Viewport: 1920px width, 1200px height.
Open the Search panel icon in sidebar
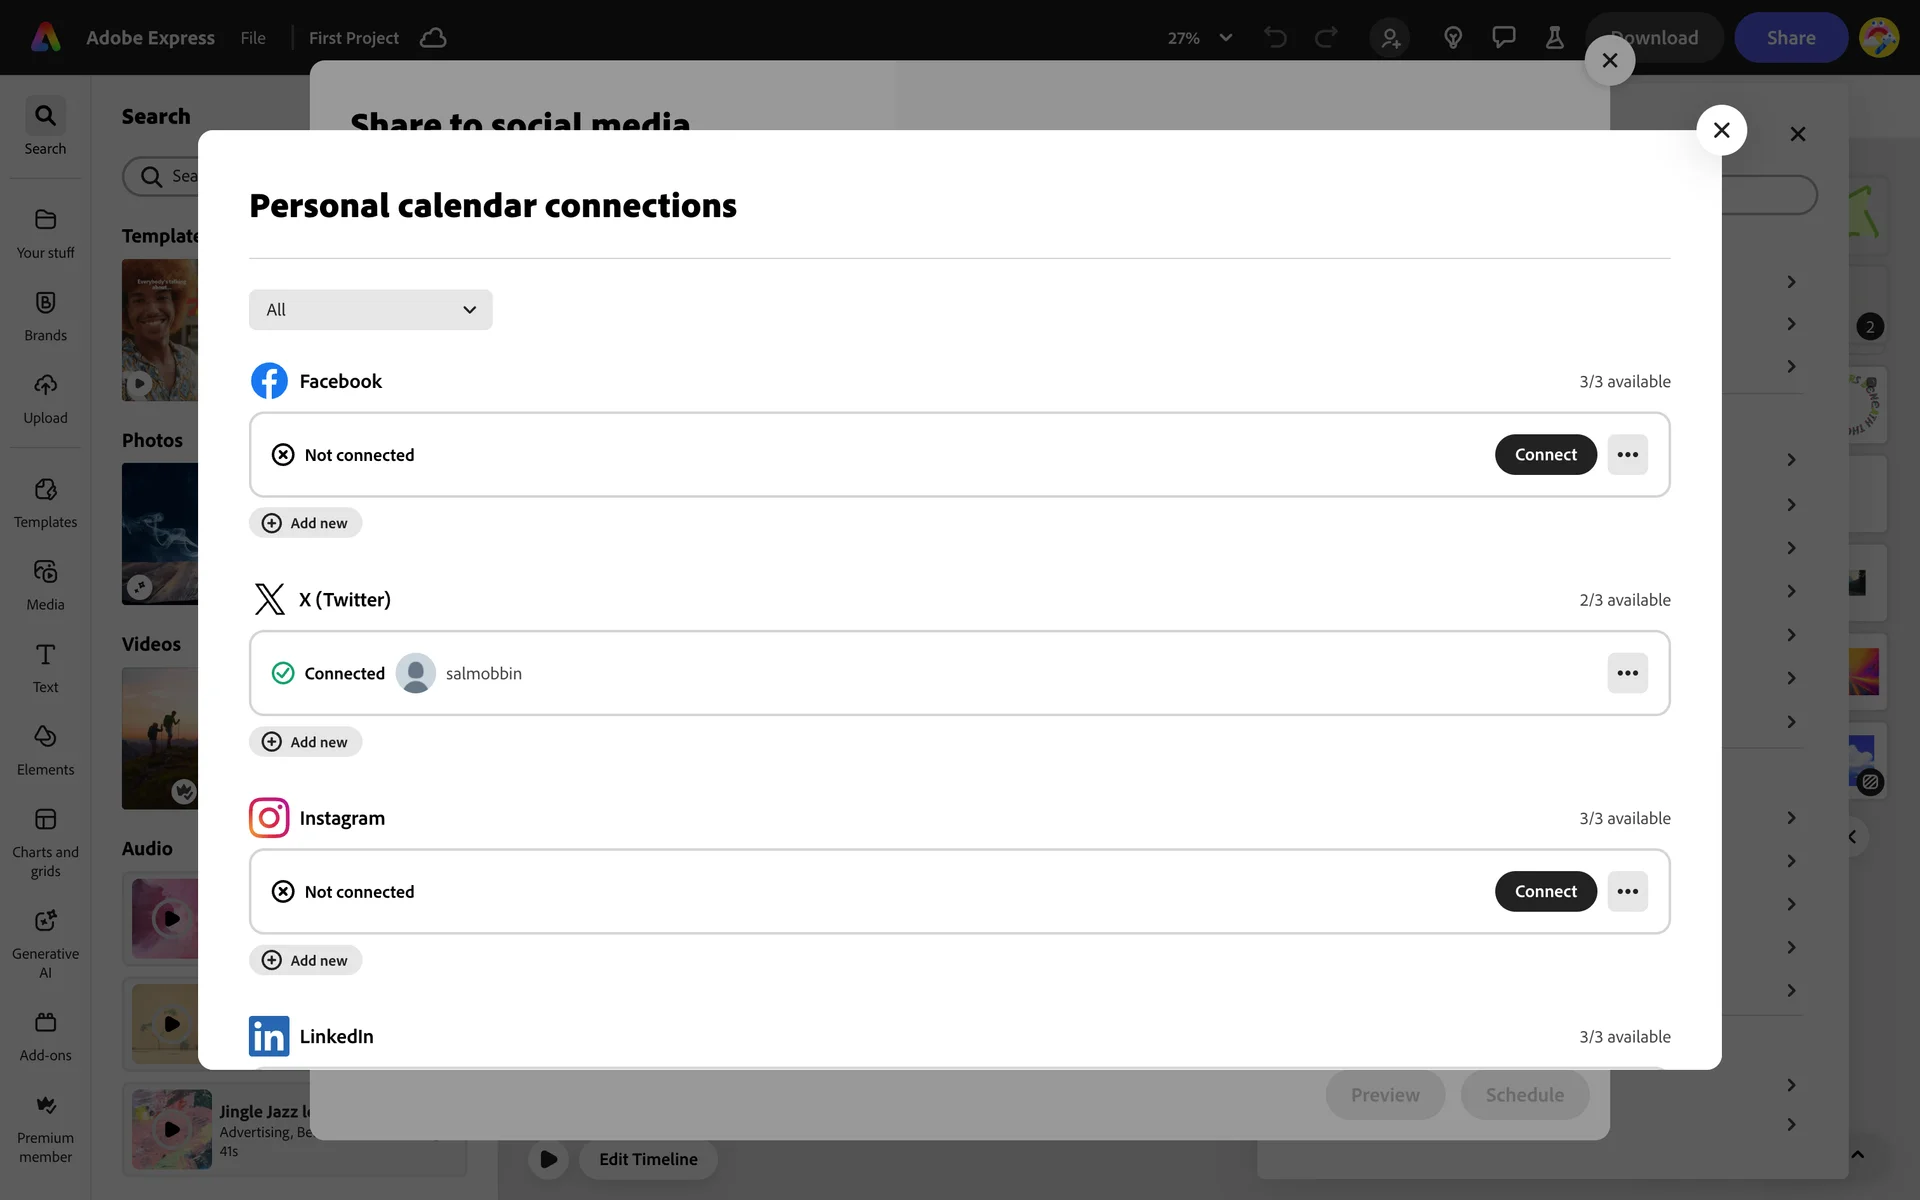[x=45, y=117]
